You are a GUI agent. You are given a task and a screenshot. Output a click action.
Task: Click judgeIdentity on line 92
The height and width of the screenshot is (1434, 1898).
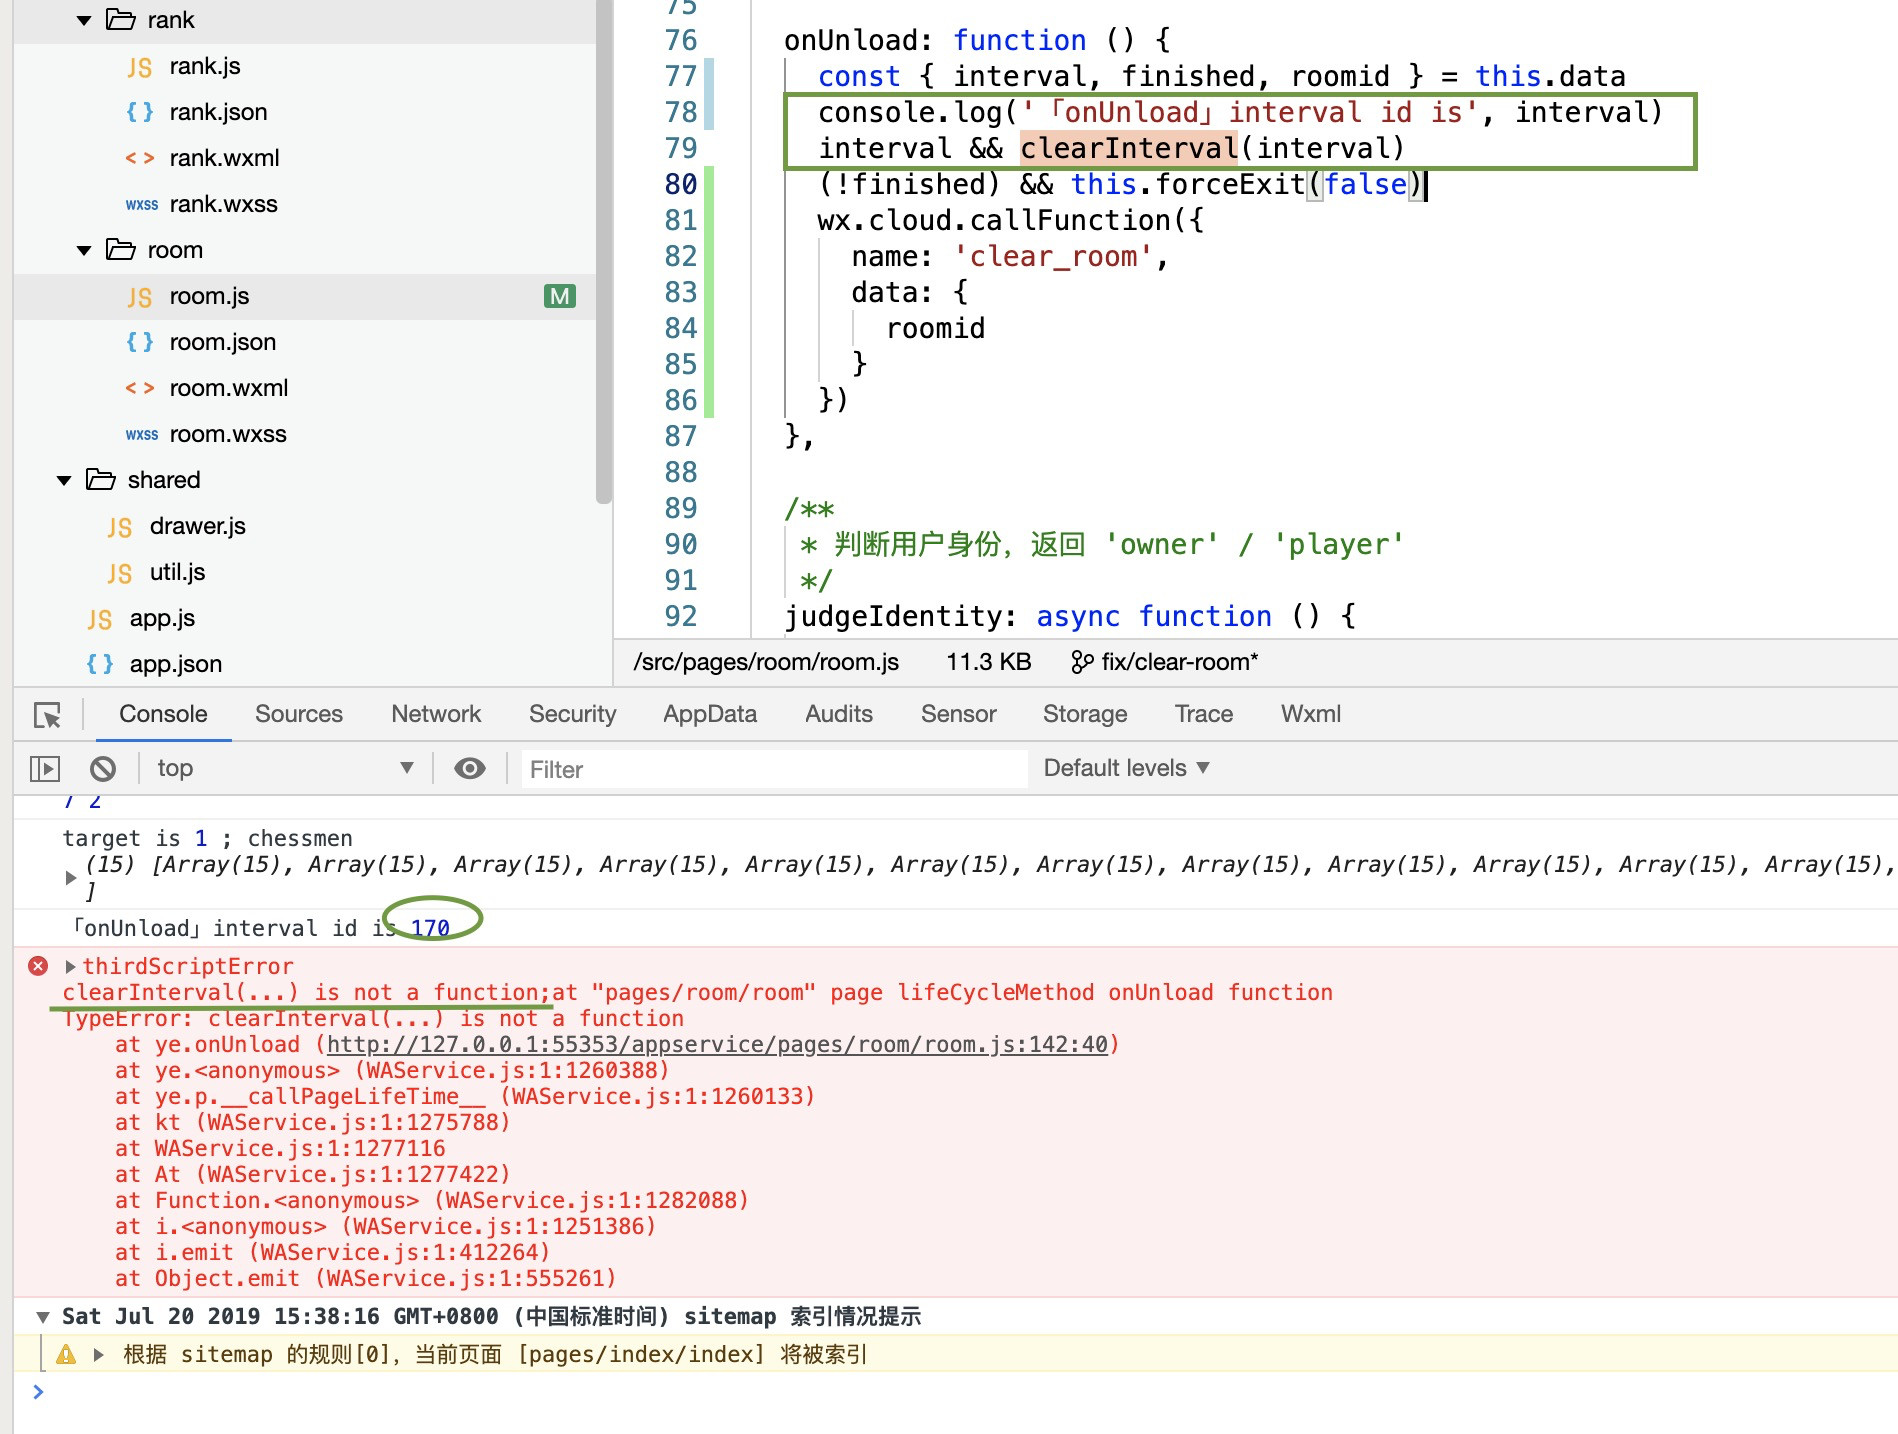coord(893,616)
